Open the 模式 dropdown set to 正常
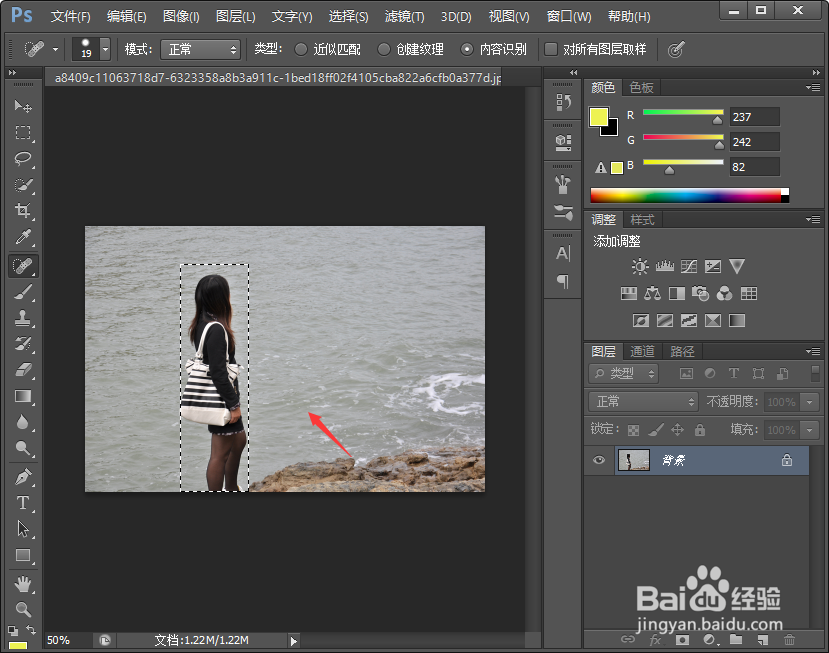This screenshot has height=653, width=829. point(200,50)
